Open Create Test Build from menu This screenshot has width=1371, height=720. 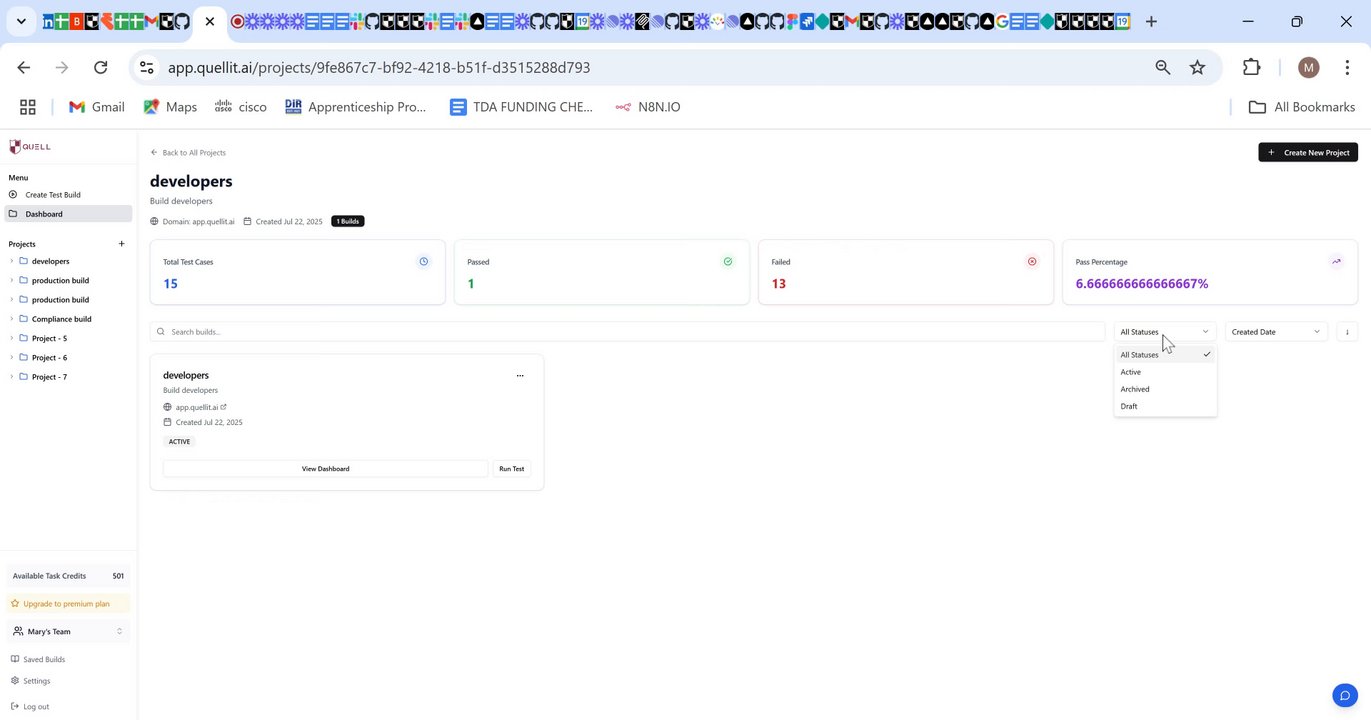click(52, 195)
